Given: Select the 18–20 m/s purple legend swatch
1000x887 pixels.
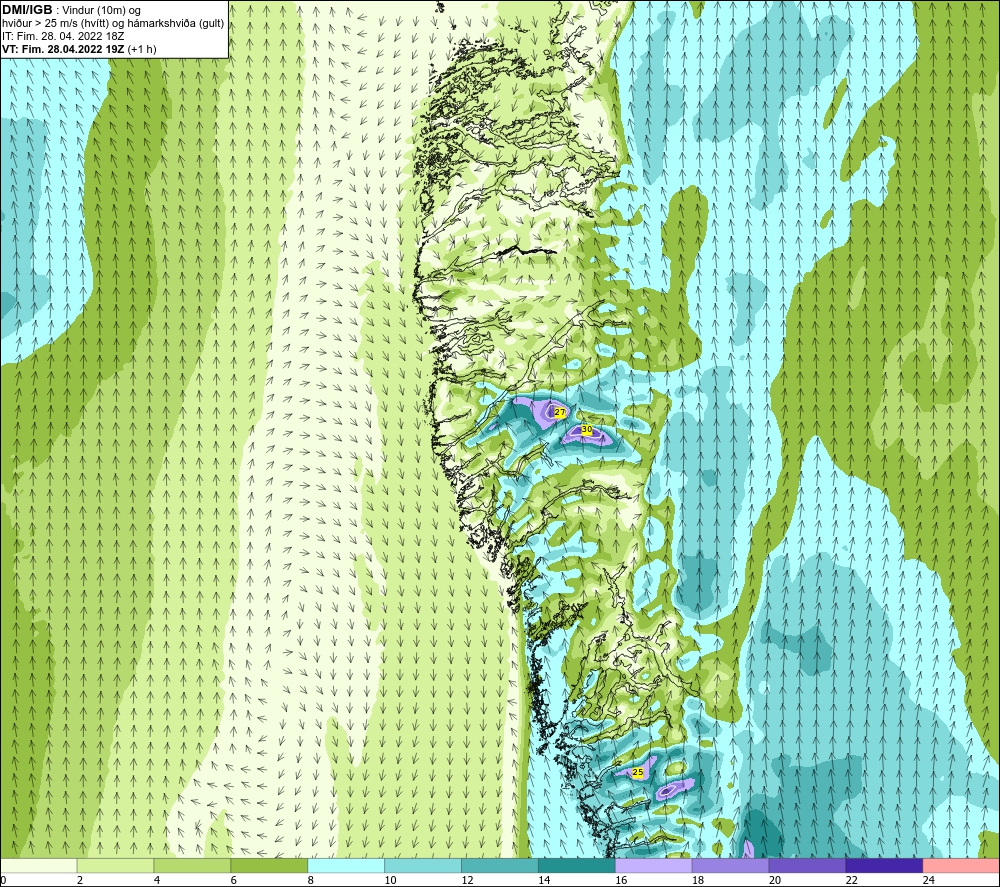Looking at the screenshot, I should pos(730,866).
